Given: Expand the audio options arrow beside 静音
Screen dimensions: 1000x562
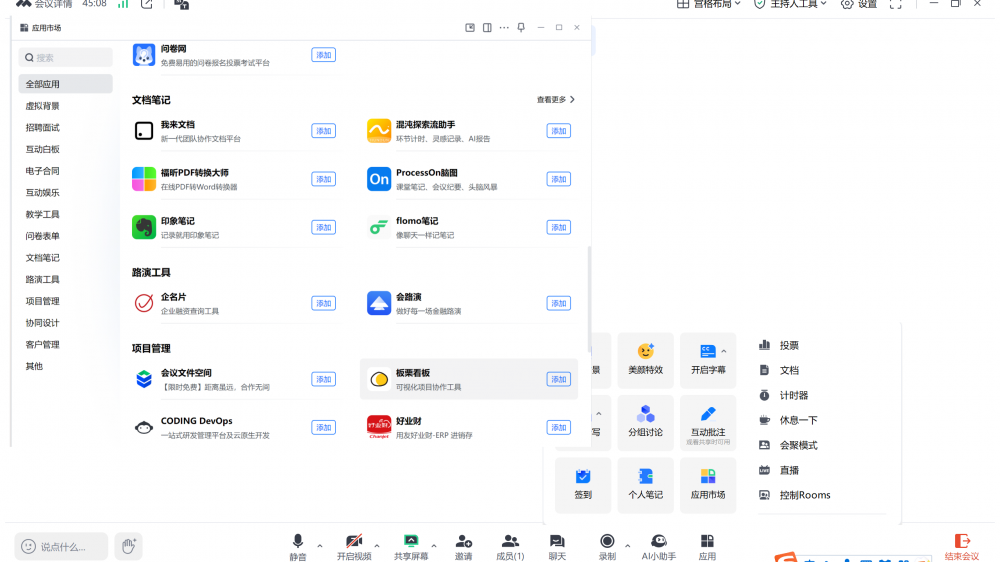Looking at the screenshot, I should [x=320, y=546].
